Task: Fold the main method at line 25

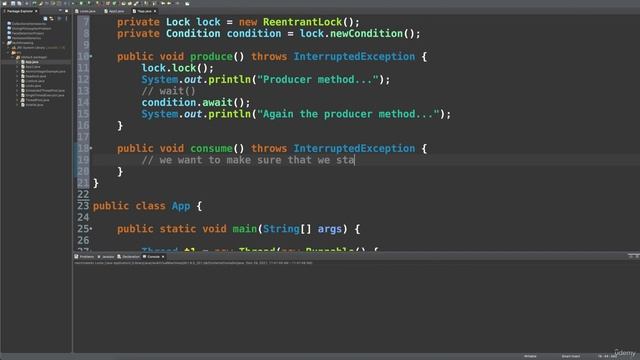Action: point(91,229)
